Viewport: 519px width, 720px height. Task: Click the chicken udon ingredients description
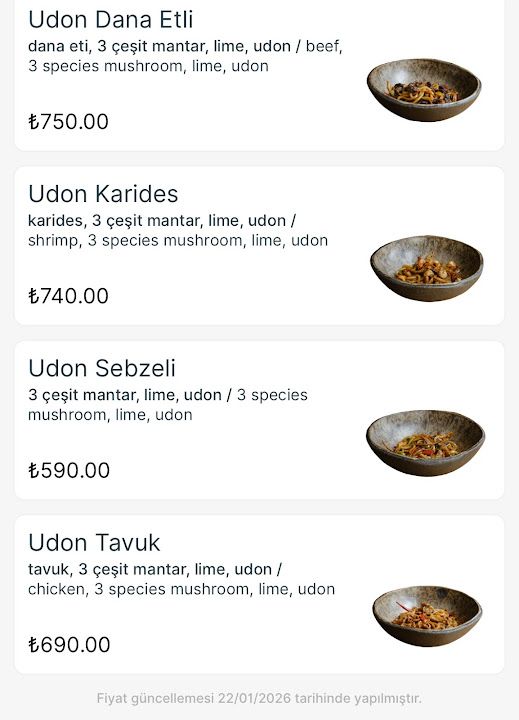point(181,579)
